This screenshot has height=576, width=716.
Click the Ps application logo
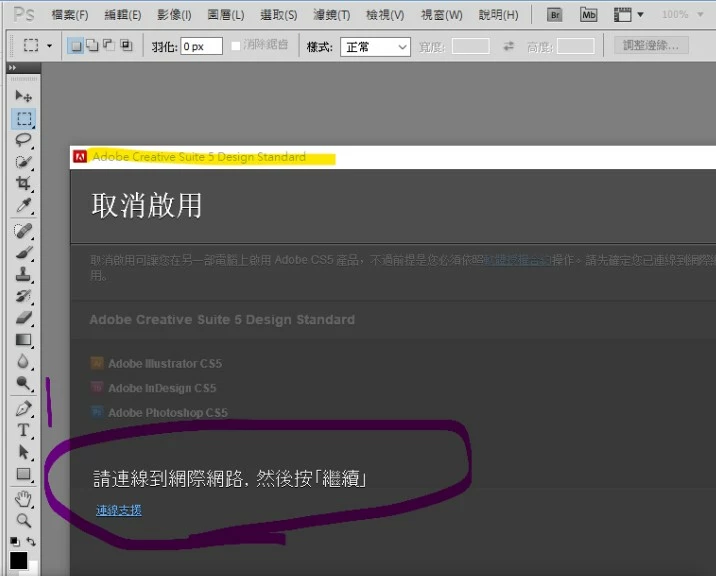click(x=23, y=15)
